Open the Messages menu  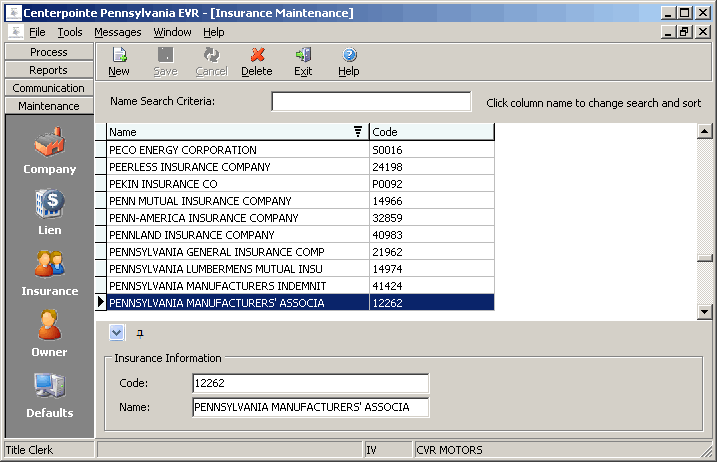click(118, 32)
